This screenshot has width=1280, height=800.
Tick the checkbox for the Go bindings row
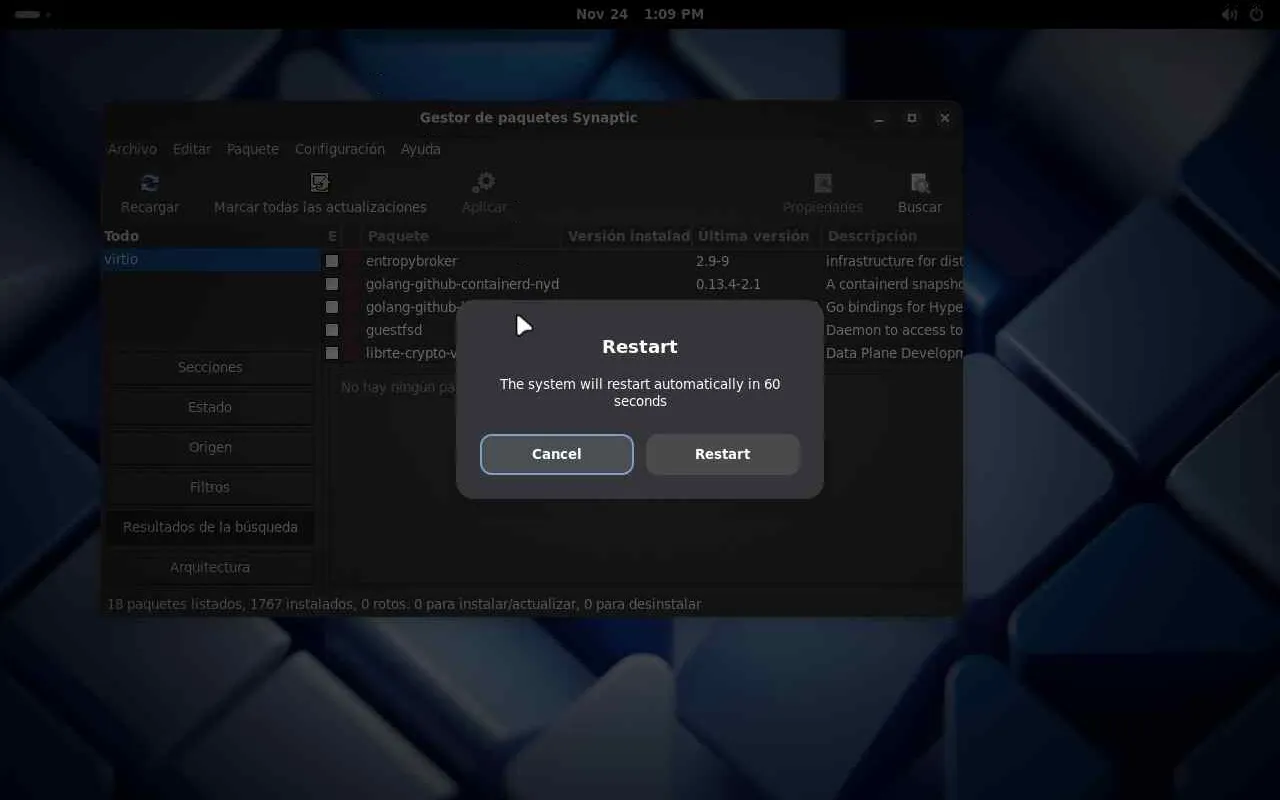(332, 307)
